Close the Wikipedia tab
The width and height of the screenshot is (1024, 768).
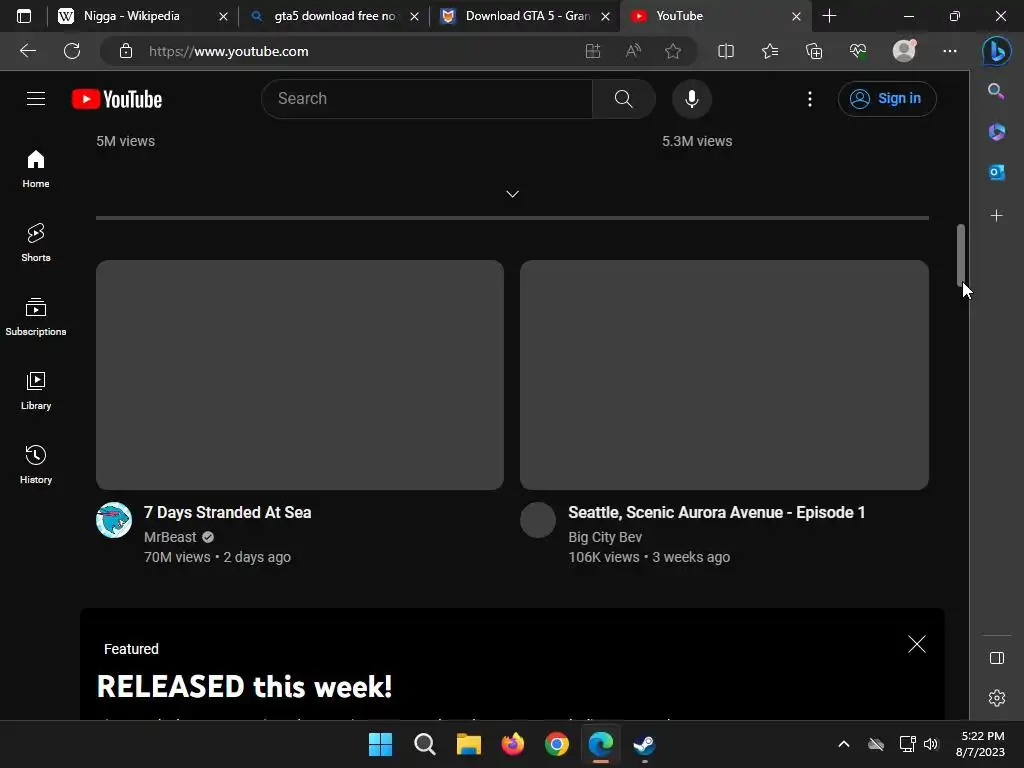223,16
